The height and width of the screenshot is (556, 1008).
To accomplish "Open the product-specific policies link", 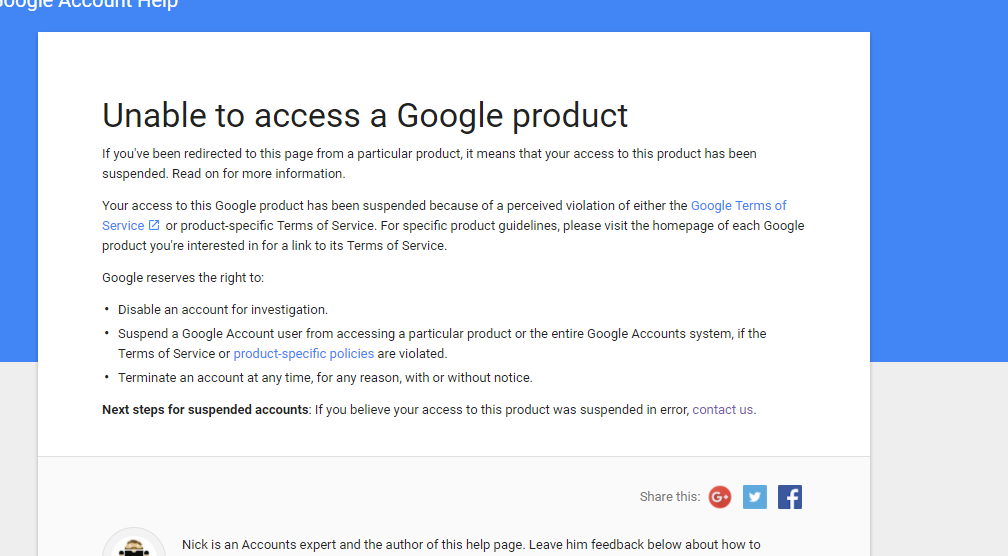I will (303, 354).
